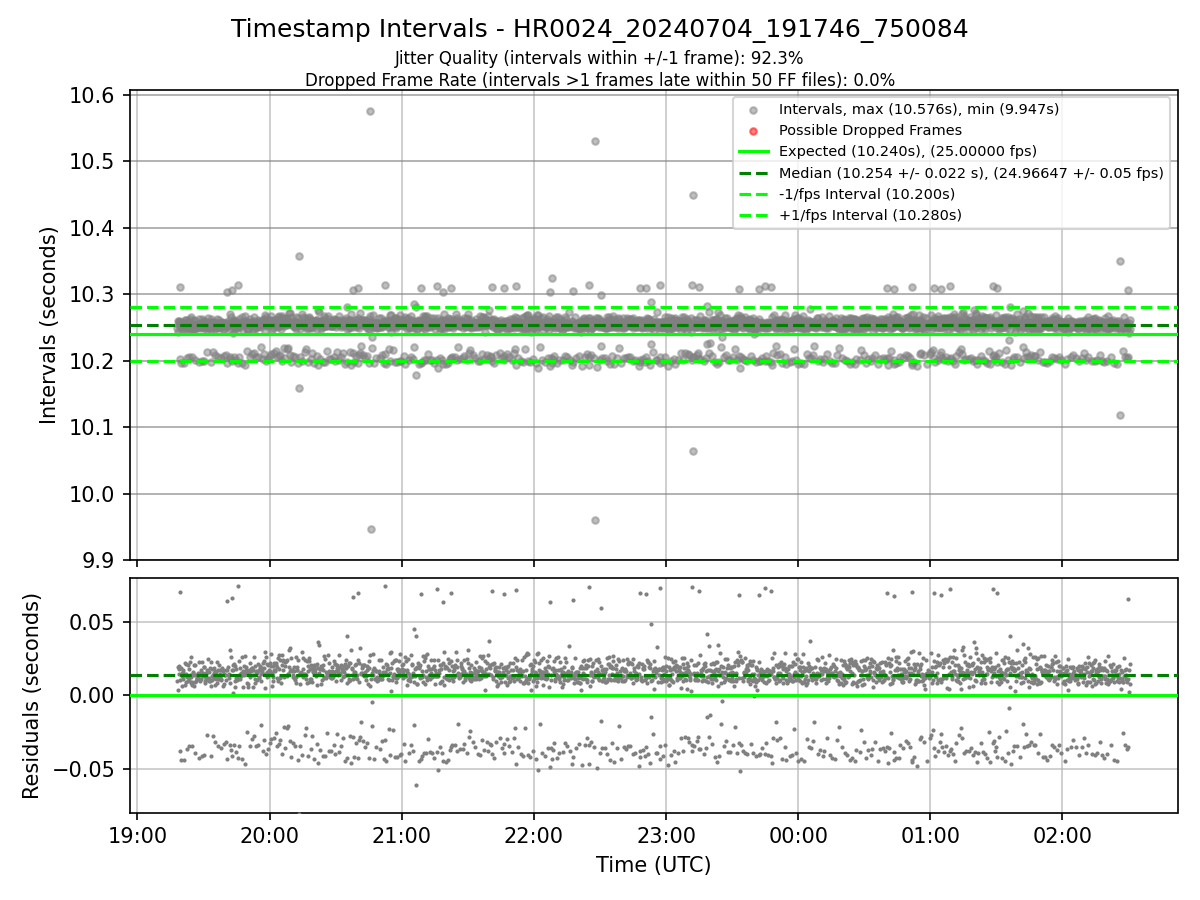The height and width of the screenshot is (900, 1200).
Task: Click the low outlier point near 10.06 seconds after 23:00
Action: click(x=693, y=451)
